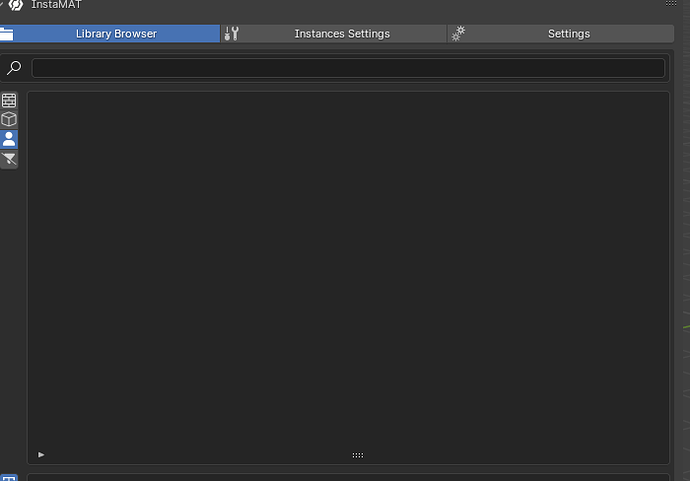Screen dimensions: 690x481
Task: Open the rightmost Settings tab
Action: pyautogui.click(x=568, y=34)
